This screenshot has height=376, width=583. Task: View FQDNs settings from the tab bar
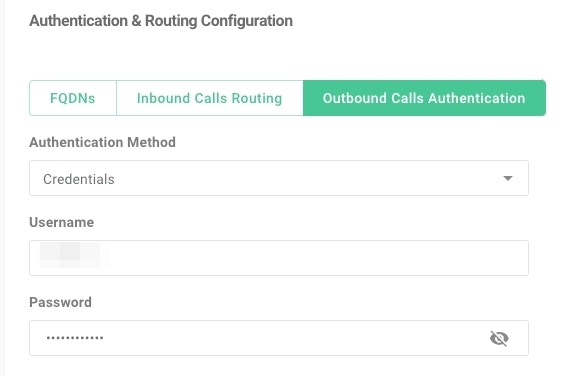tap(73, 98)
